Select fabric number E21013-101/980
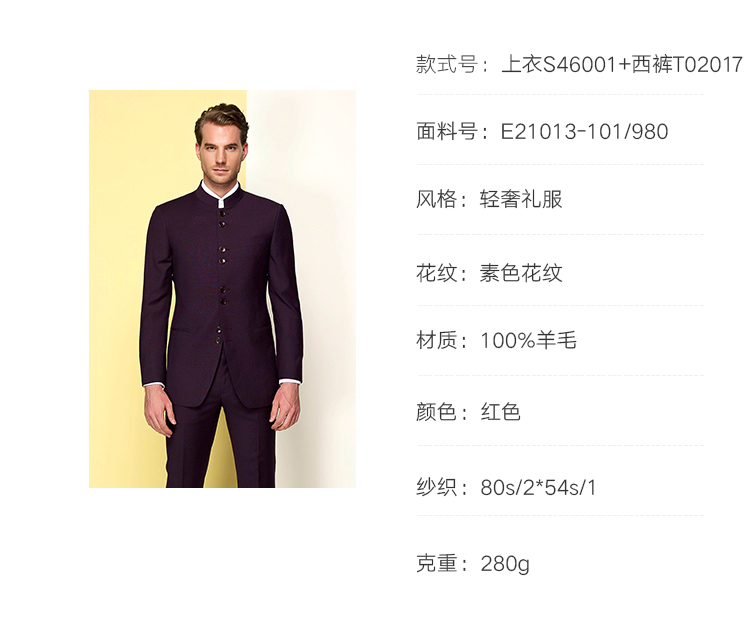The width and height of the screenshot is (750, 621). coord(585,132)
